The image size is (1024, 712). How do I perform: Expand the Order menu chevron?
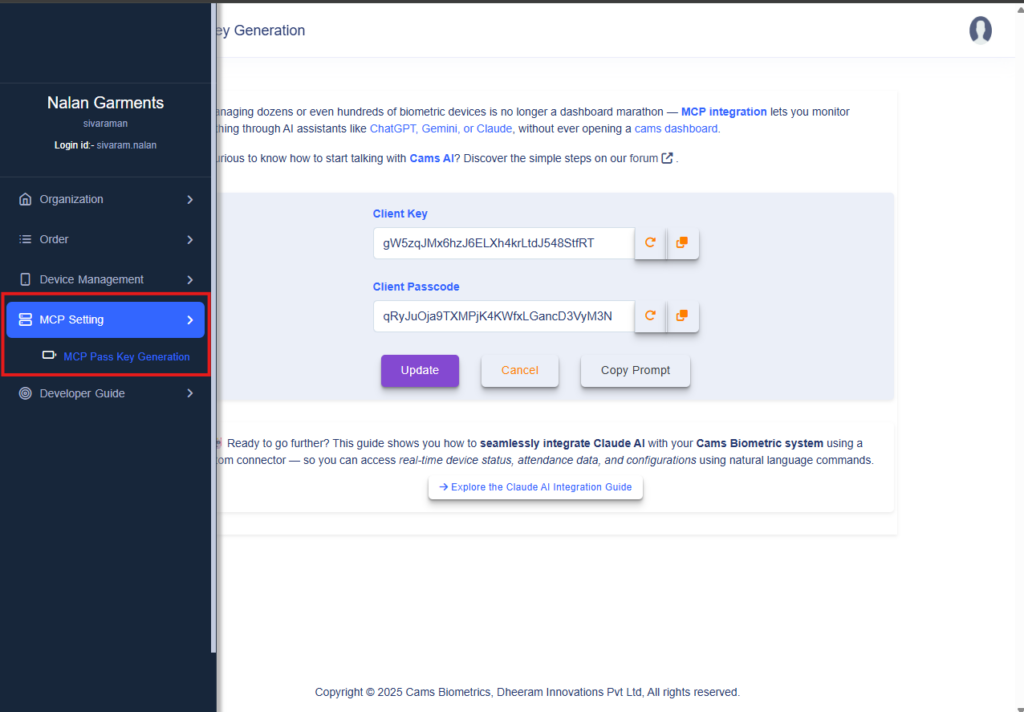click(190, 240)
